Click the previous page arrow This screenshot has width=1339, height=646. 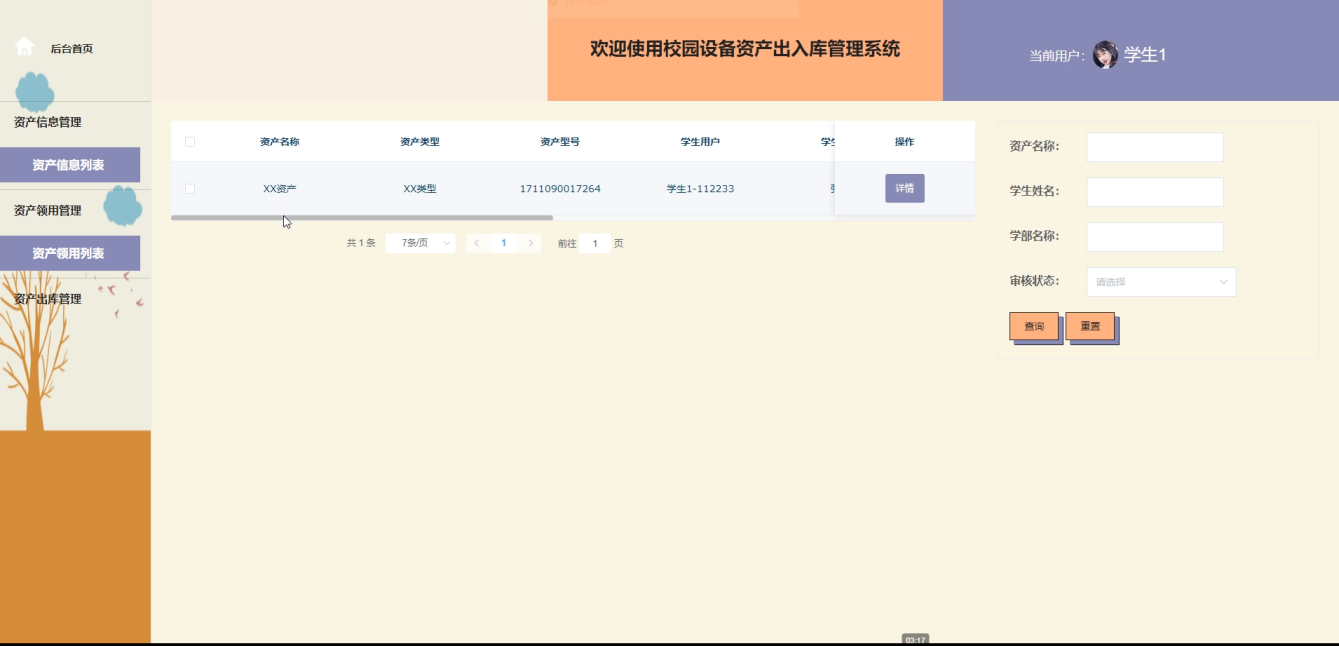[x=477, y=243]
